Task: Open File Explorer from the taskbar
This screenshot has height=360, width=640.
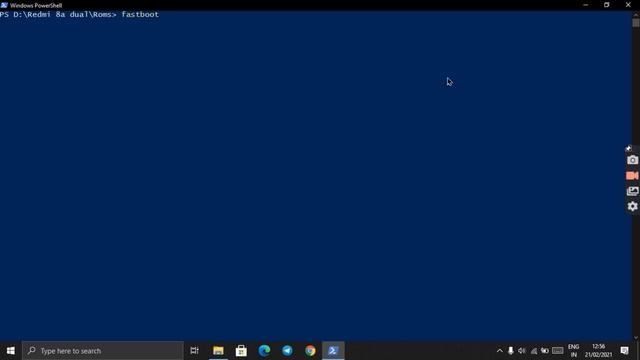Action: tap(218, 351)
